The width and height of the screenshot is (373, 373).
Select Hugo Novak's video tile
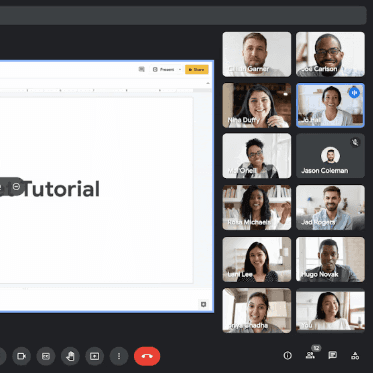coord(330,259)
